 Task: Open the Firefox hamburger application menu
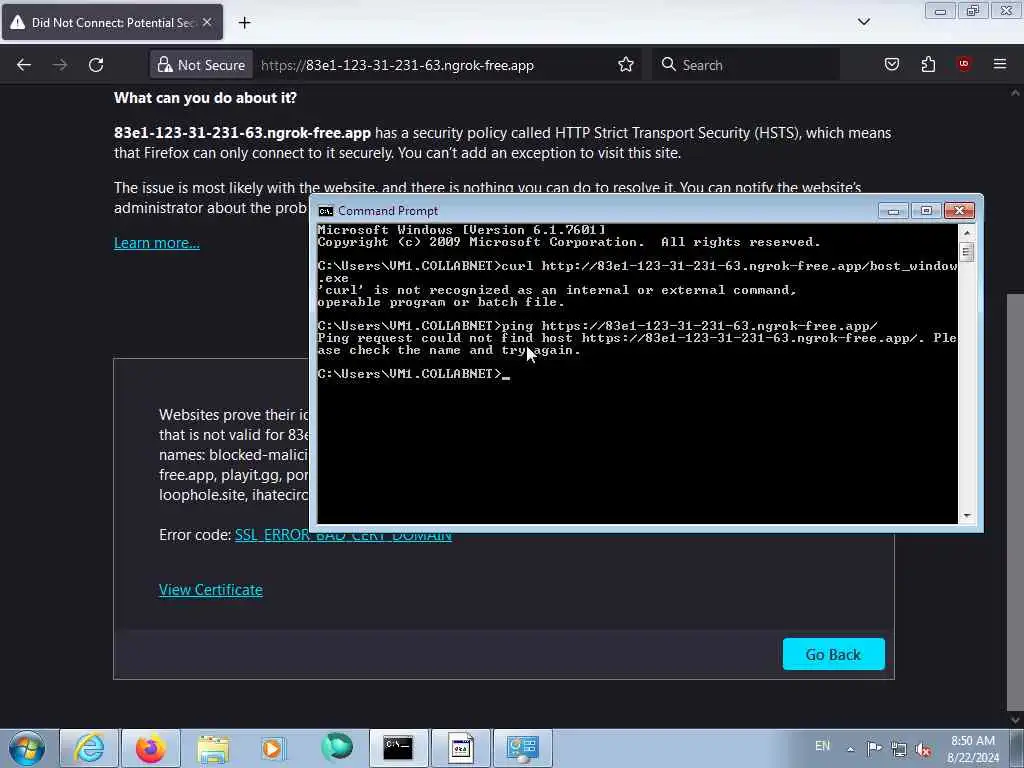[x=999, y=64]
